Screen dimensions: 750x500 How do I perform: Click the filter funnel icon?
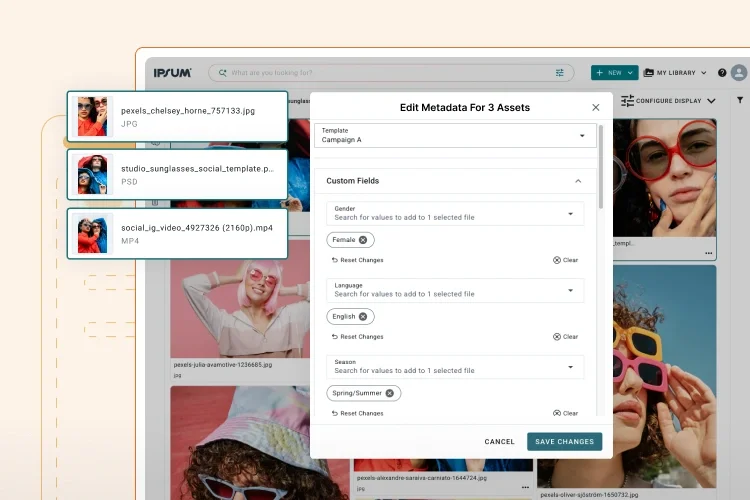tap(740, 100)
